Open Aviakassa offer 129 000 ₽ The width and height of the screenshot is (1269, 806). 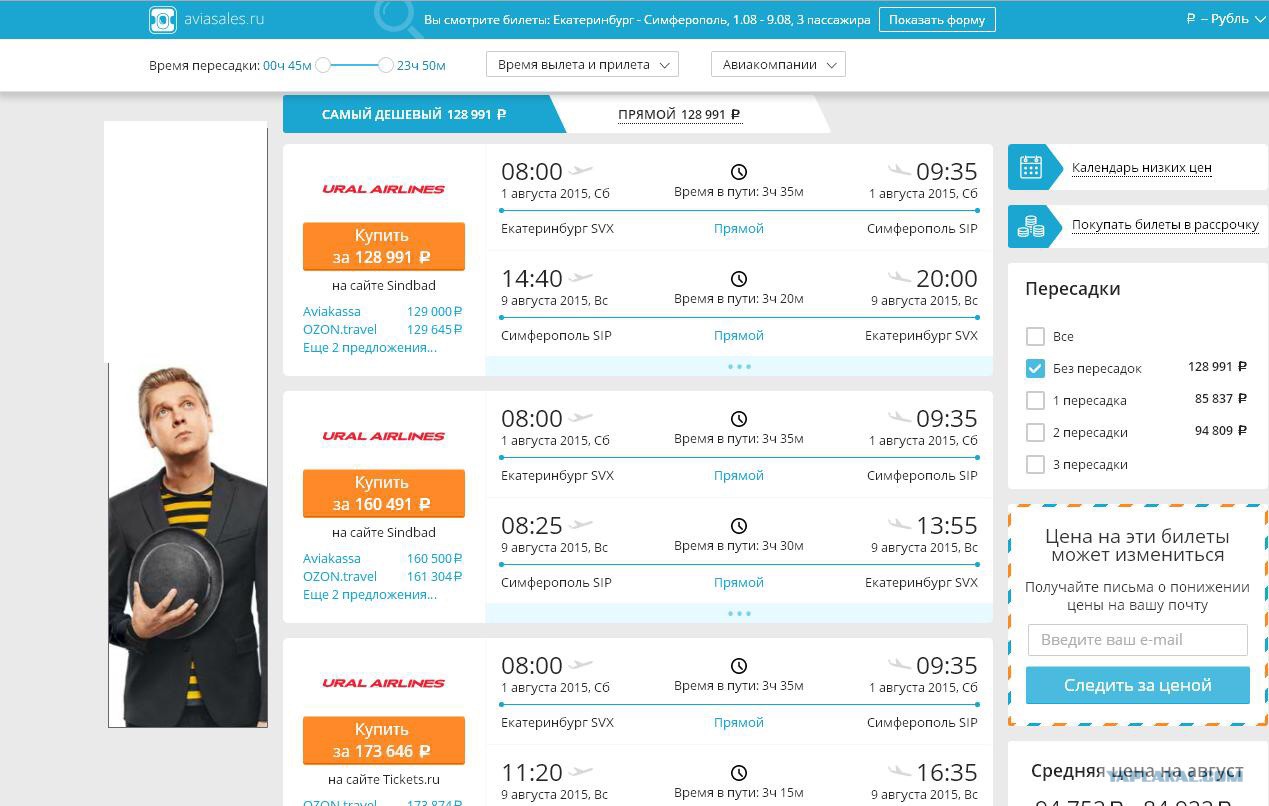383,312
